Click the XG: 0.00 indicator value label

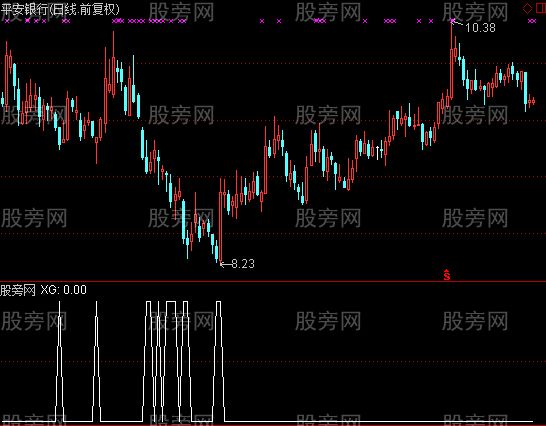(x=63, y=290)
